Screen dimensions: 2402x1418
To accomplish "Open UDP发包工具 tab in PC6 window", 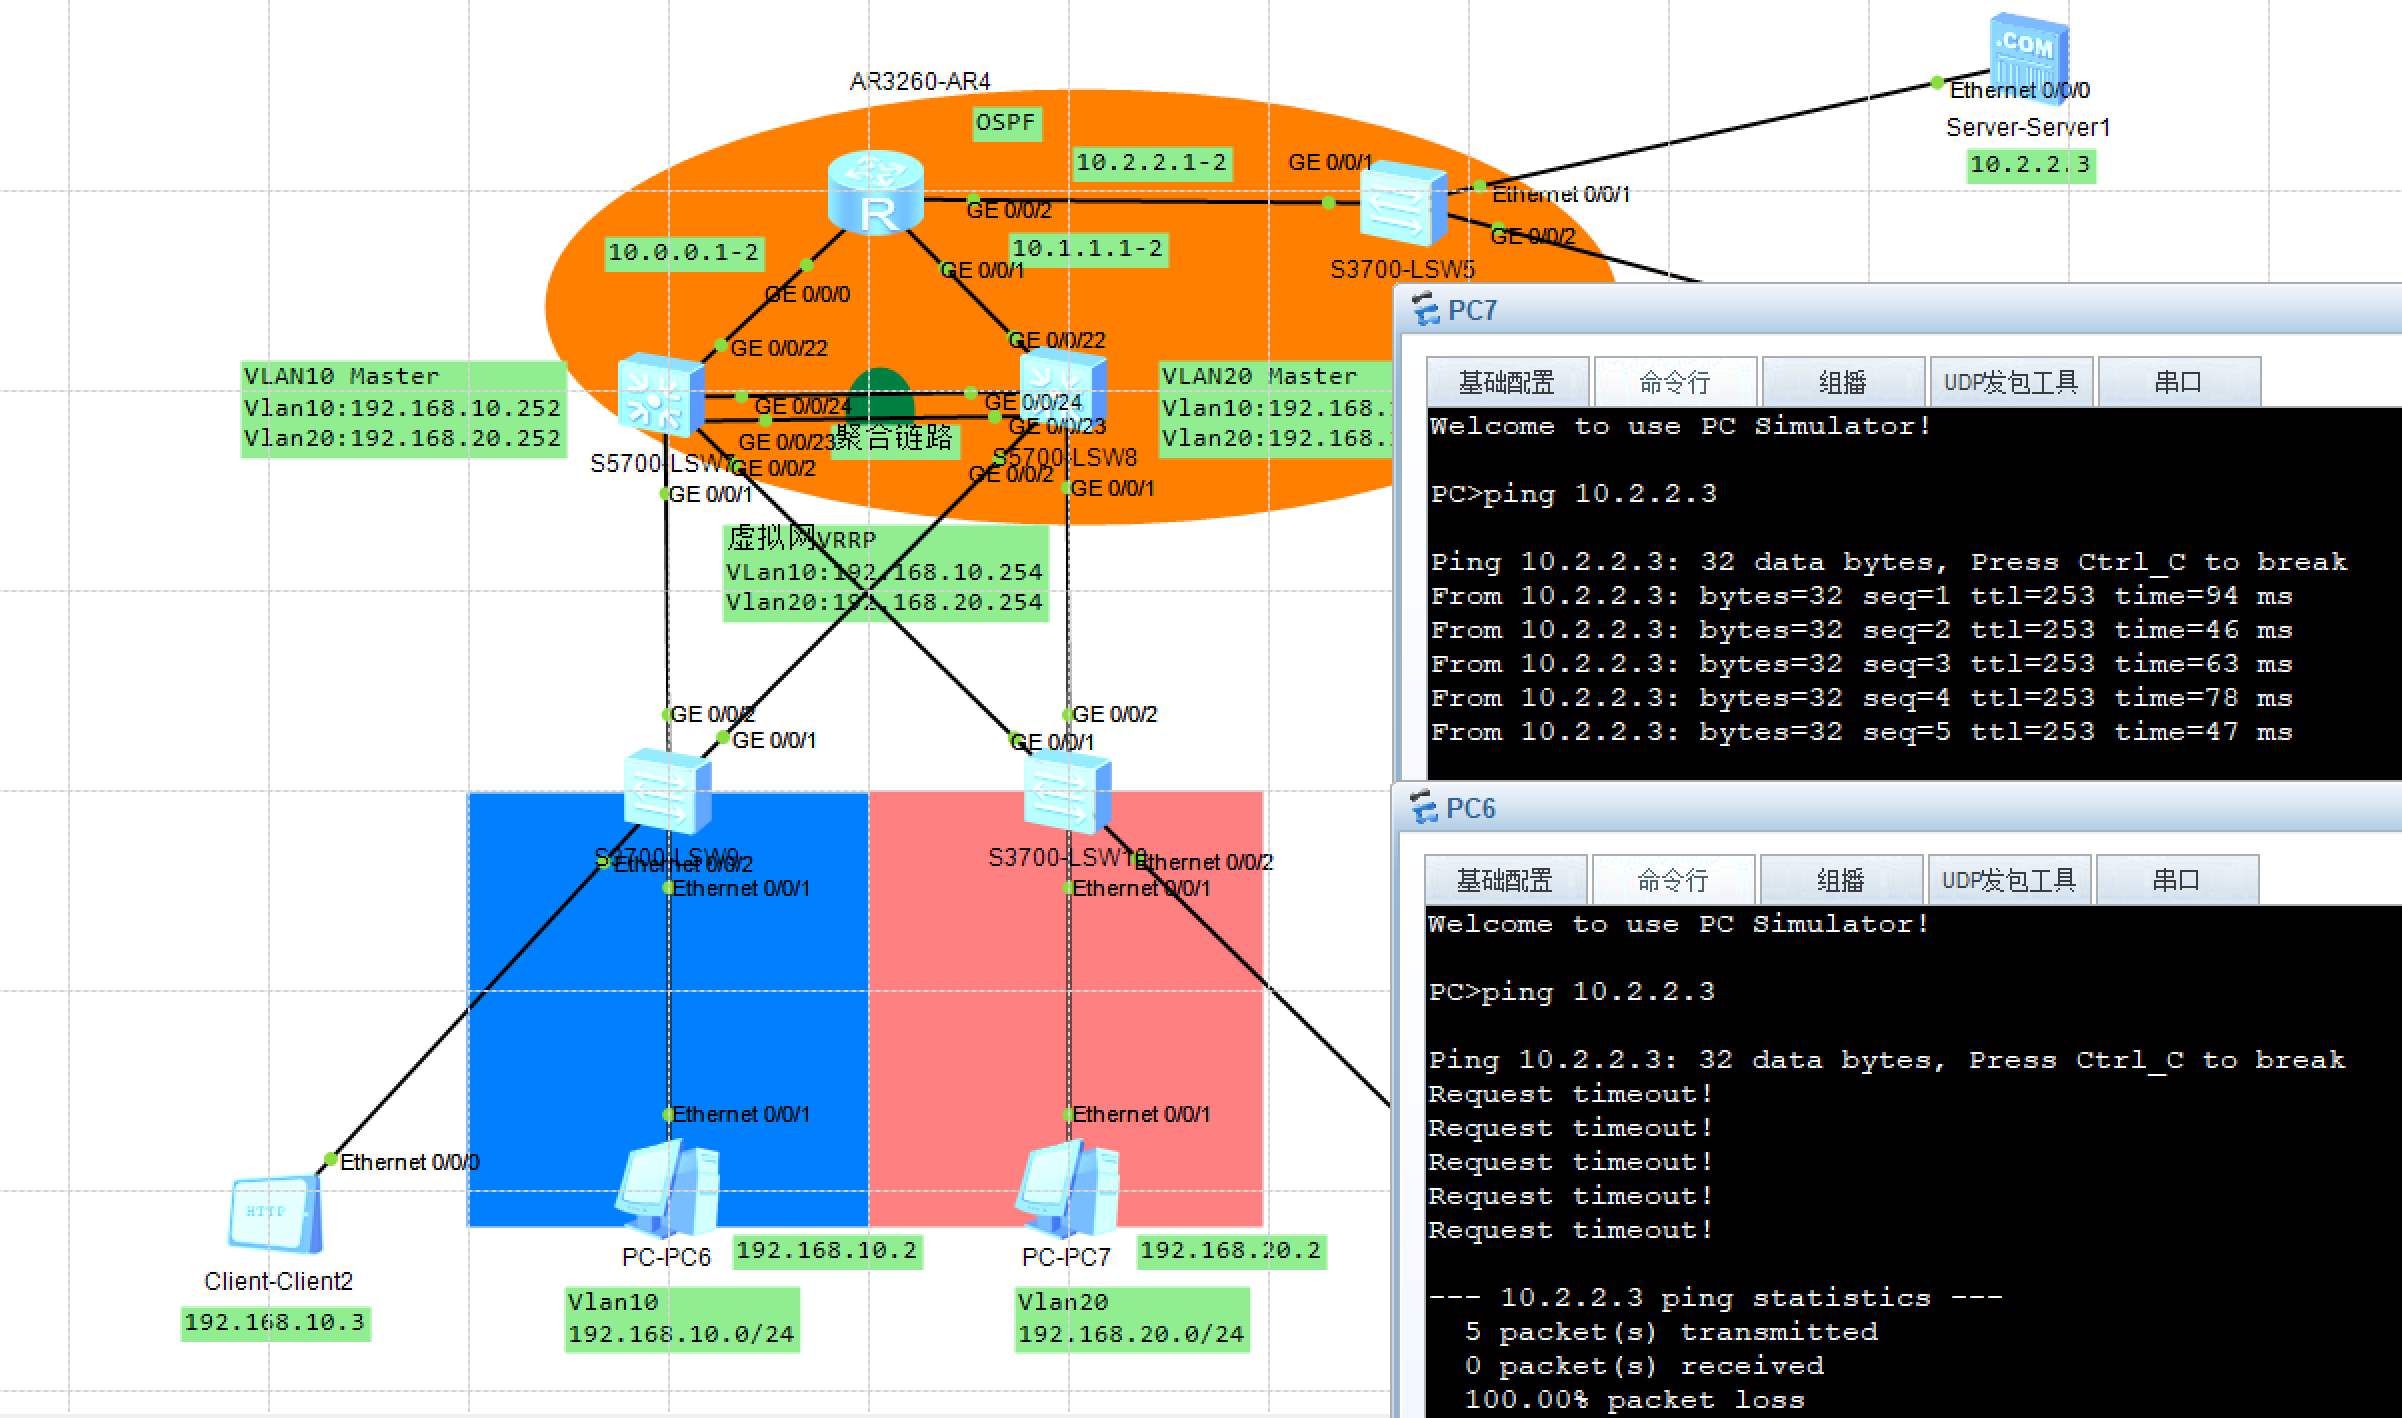I will click(x=2008, y=880).
